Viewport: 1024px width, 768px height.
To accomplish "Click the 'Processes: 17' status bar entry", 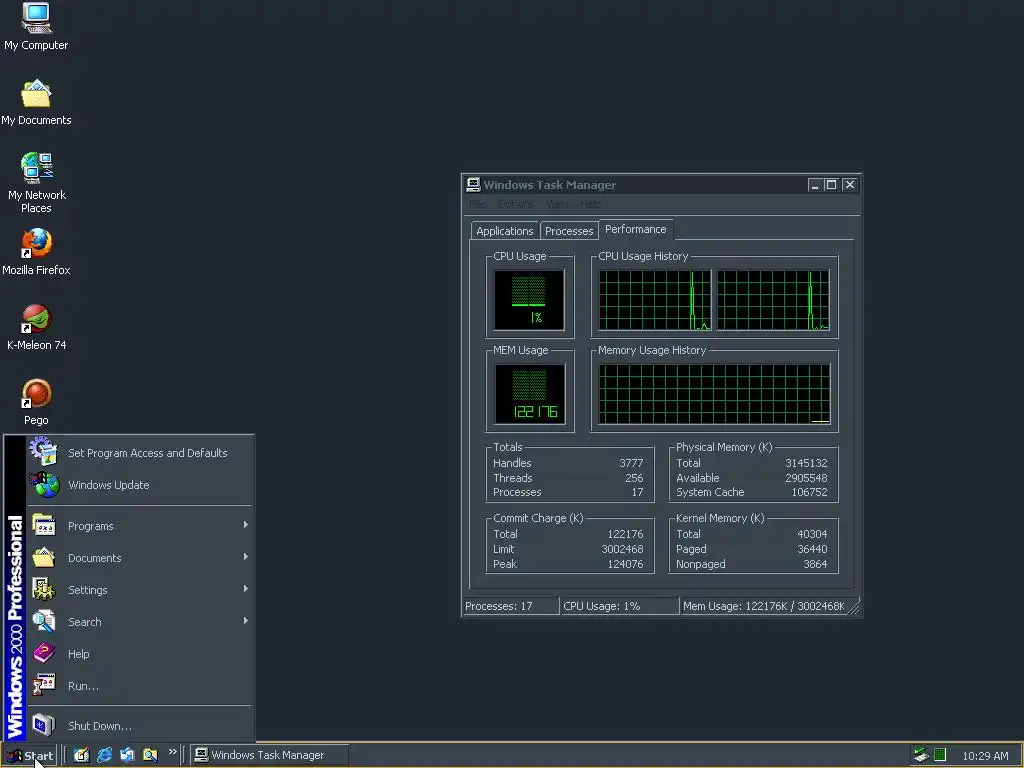I will (511, 606).
